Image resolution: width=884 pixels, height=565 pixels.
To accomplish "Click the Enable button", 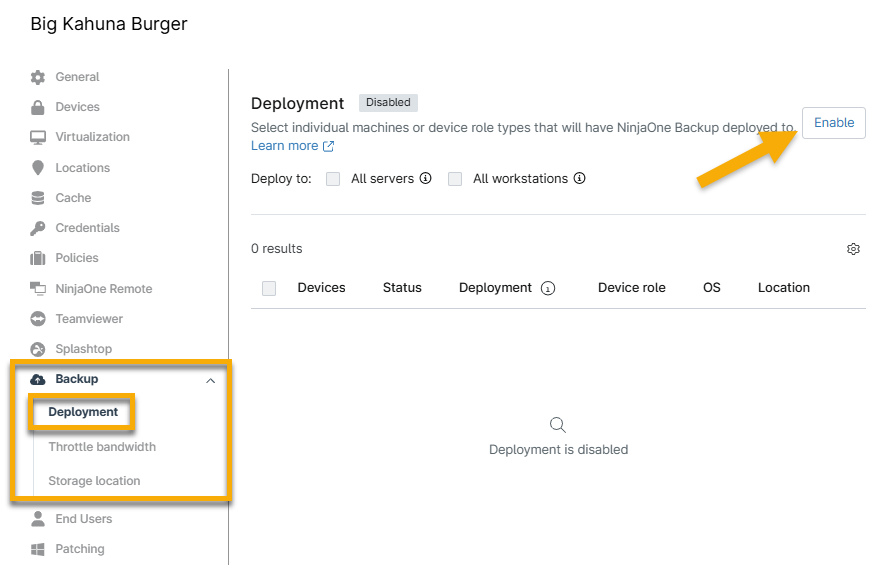I will point(833,123).
